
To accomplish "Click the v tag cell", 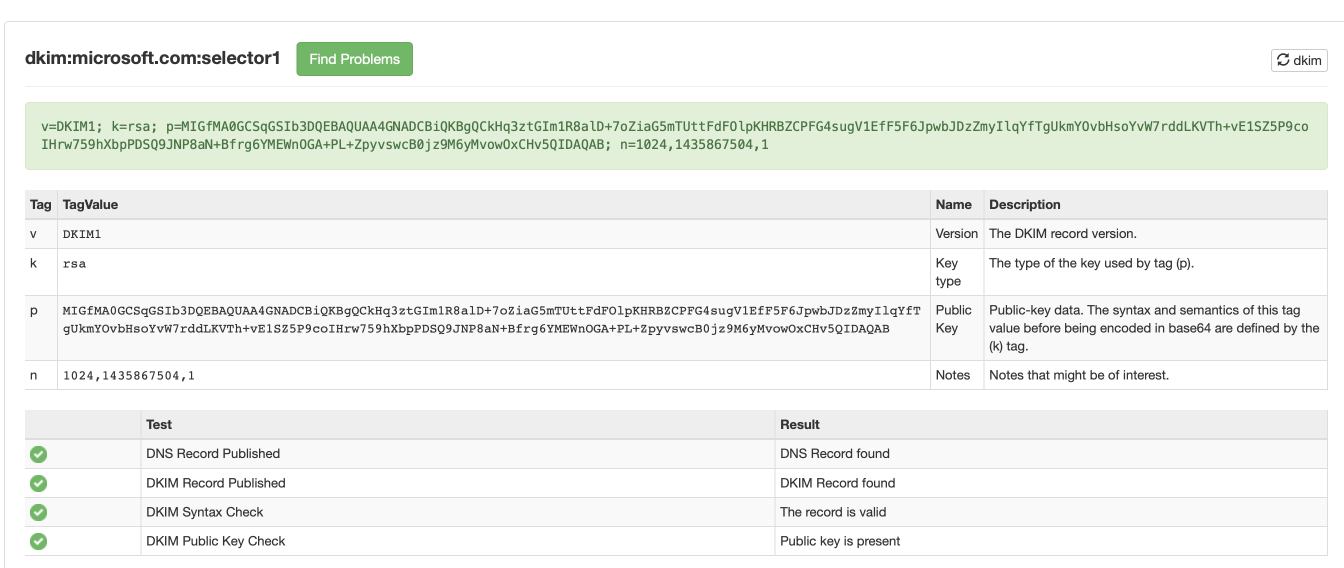I will (x=41, y=234).
